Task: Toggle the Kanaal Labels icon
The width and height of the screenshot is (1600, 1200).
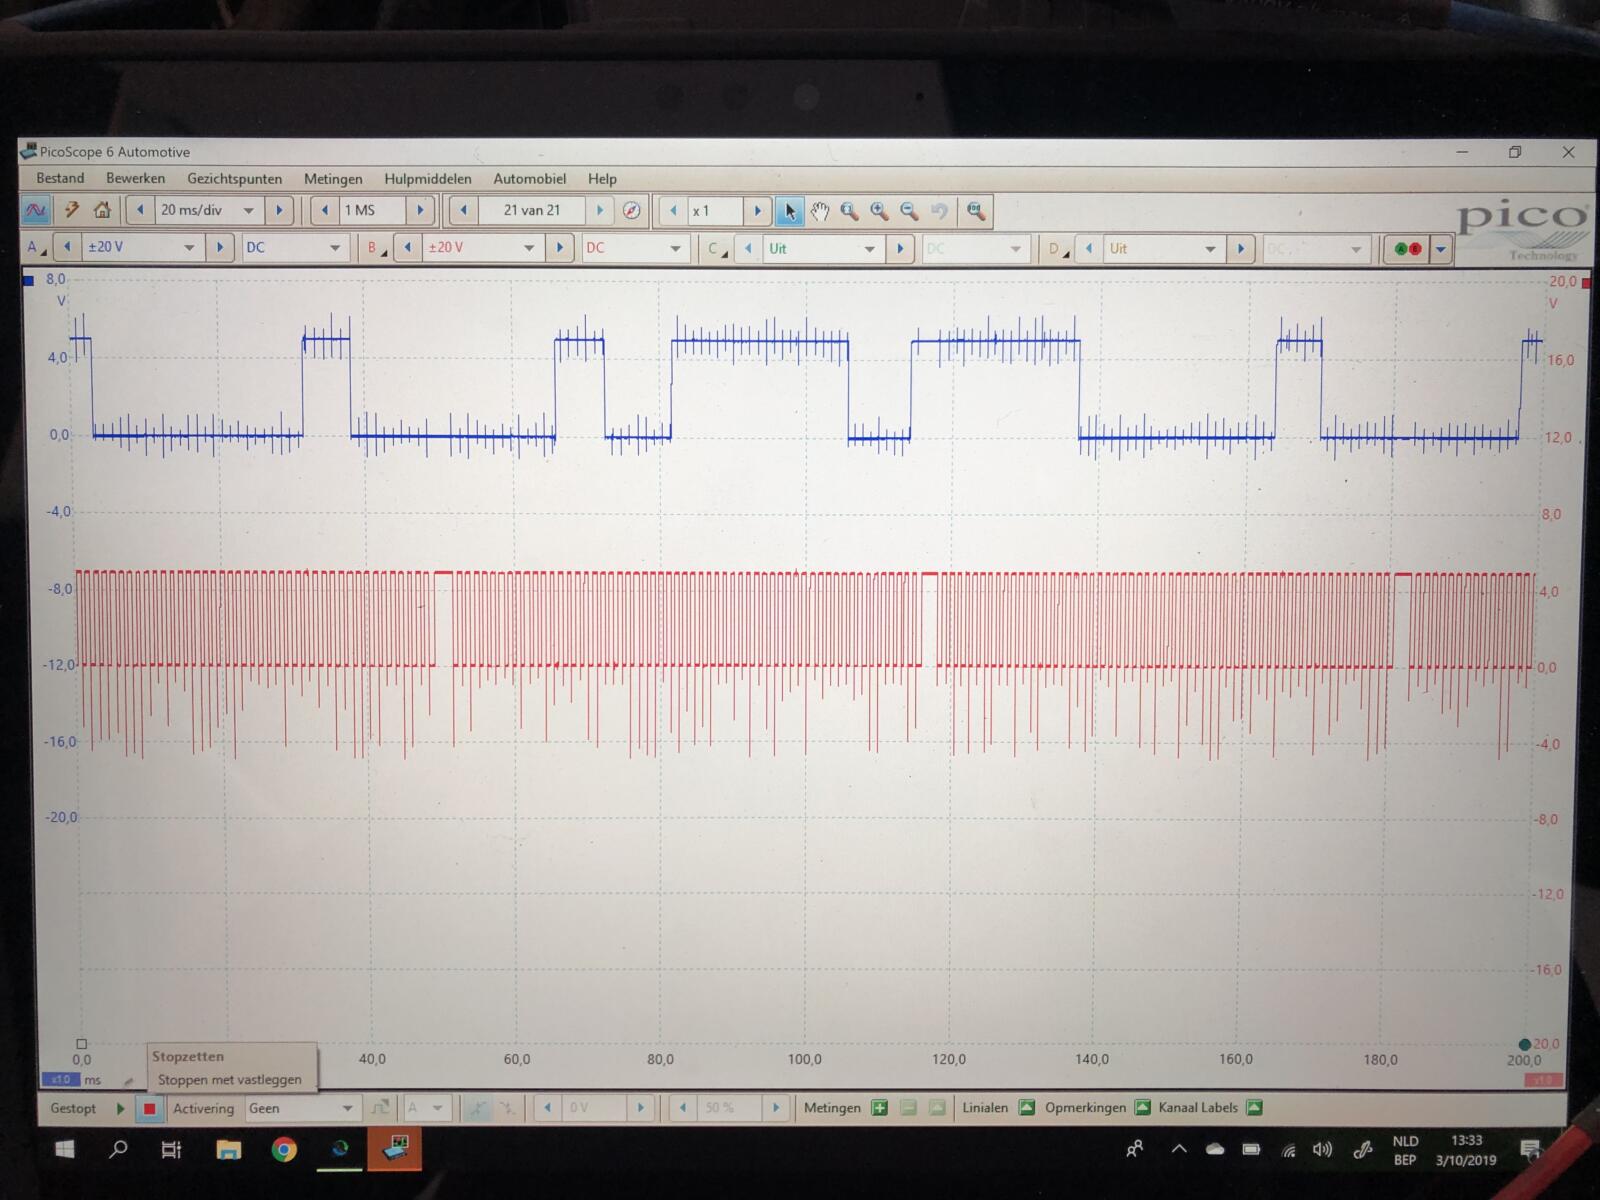Action: point(1254,1107)
